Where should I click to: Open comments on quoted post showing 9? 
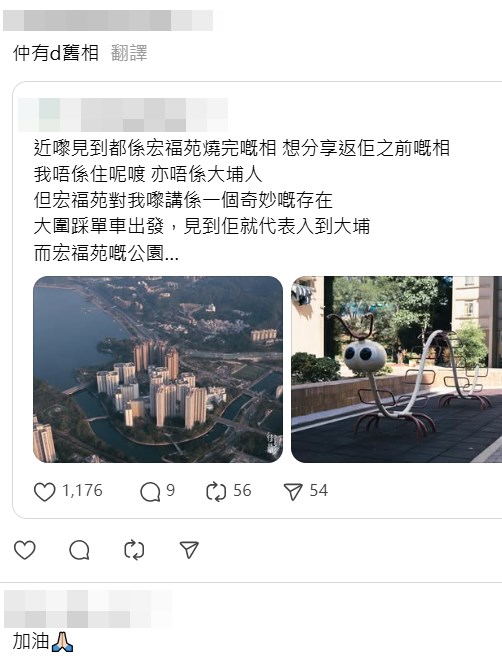tap(150, 491)
